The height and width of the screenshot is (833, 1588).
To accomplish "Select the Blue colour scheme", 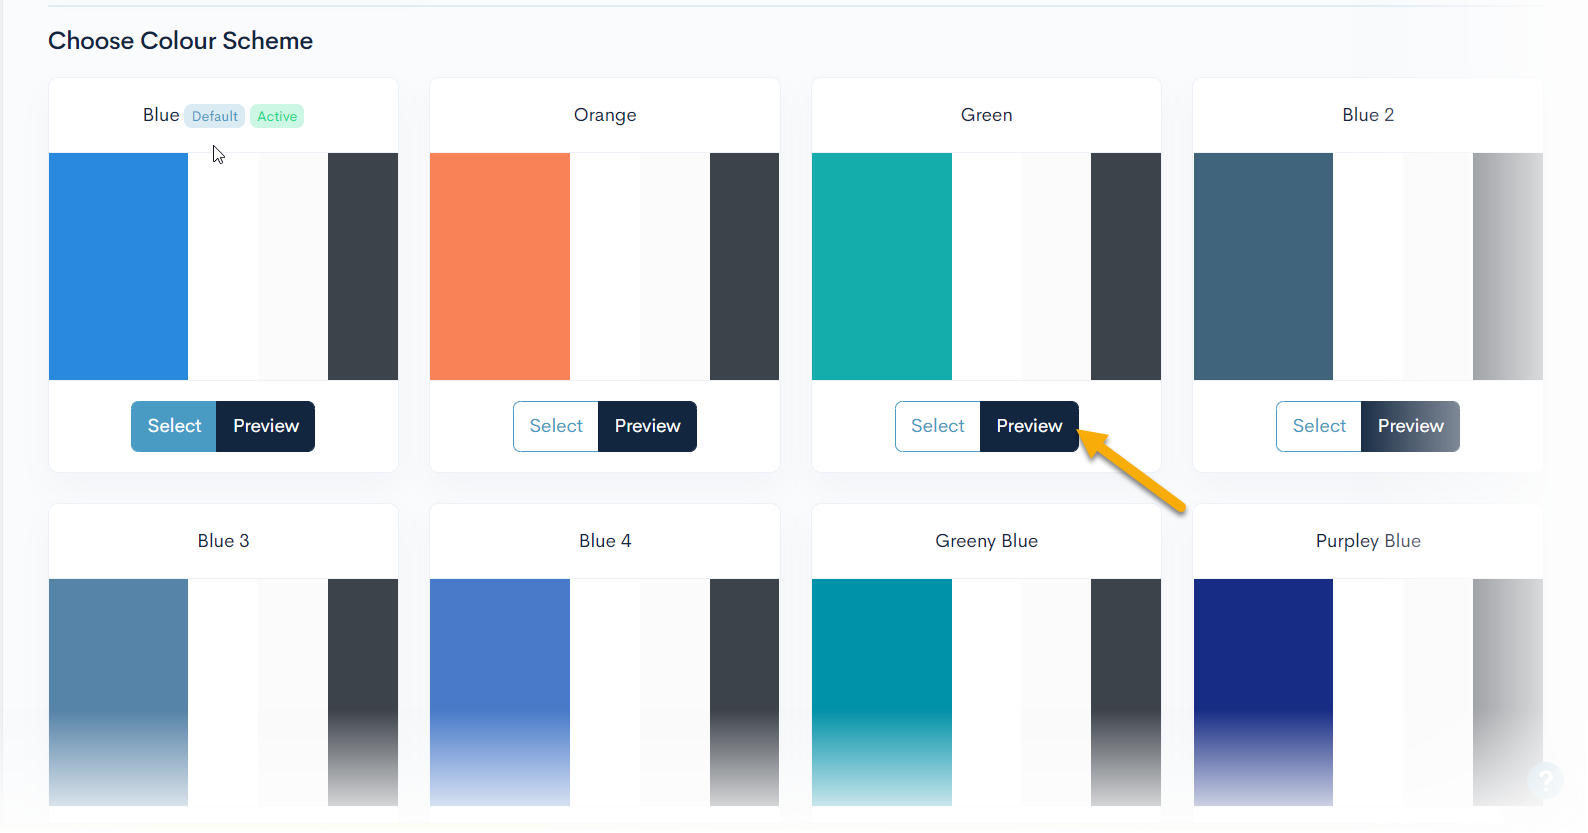I will coord(174,426).
